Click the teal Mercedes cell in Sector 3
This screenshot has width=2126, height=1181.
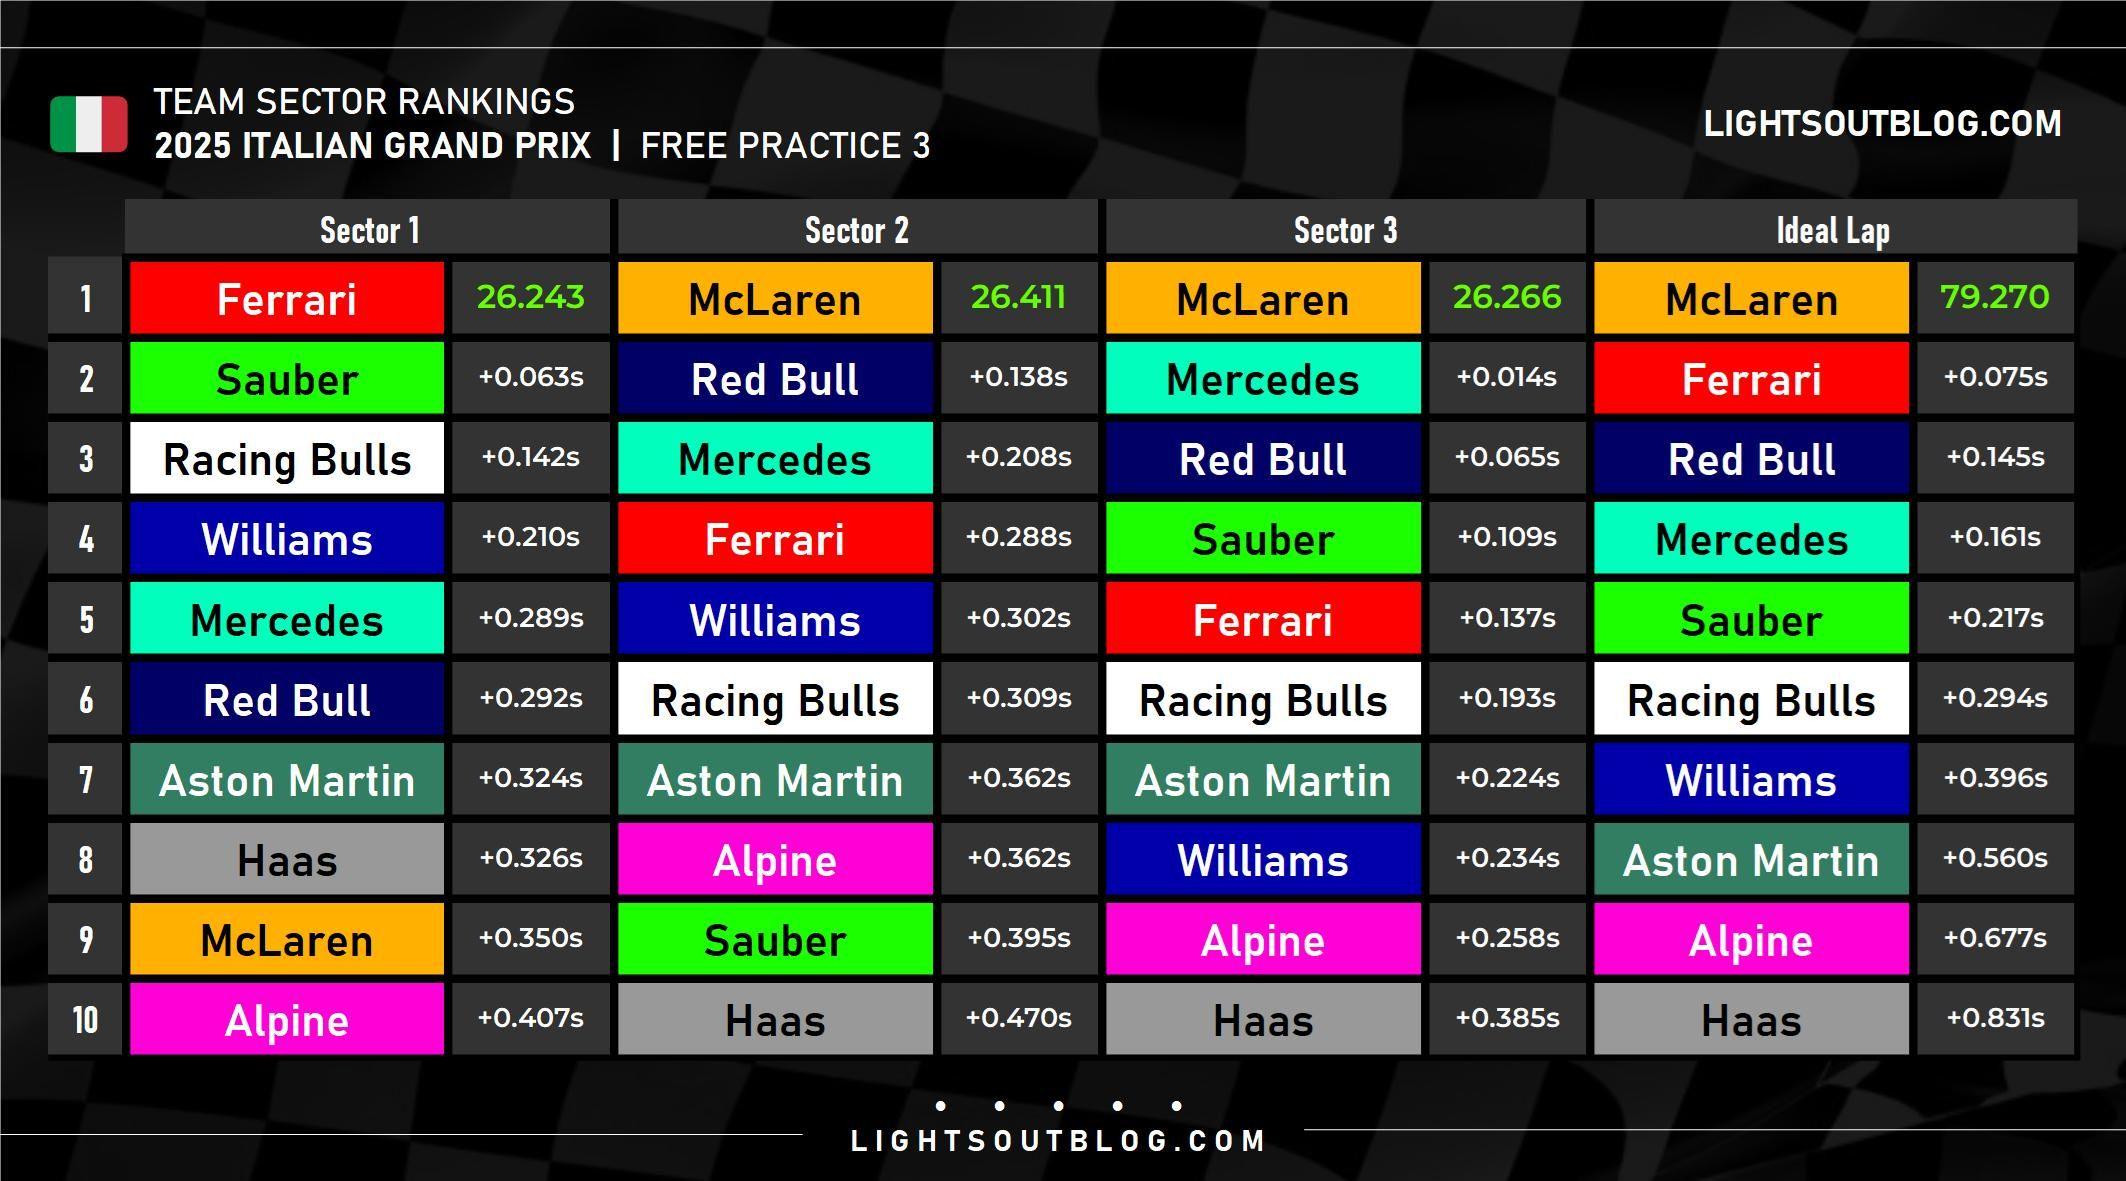(x=1263, y=378)
